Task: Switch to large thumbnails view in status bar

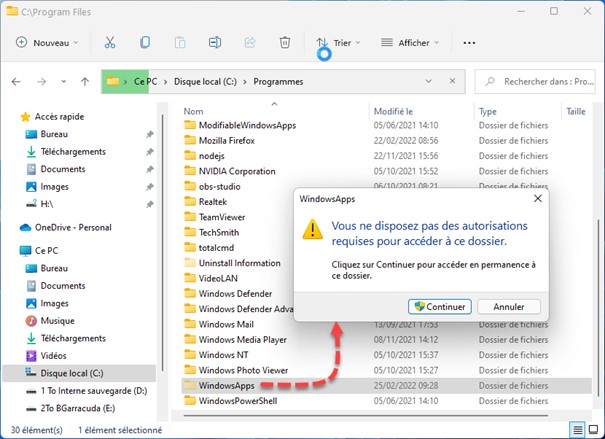Action: [x=593, y=429]
